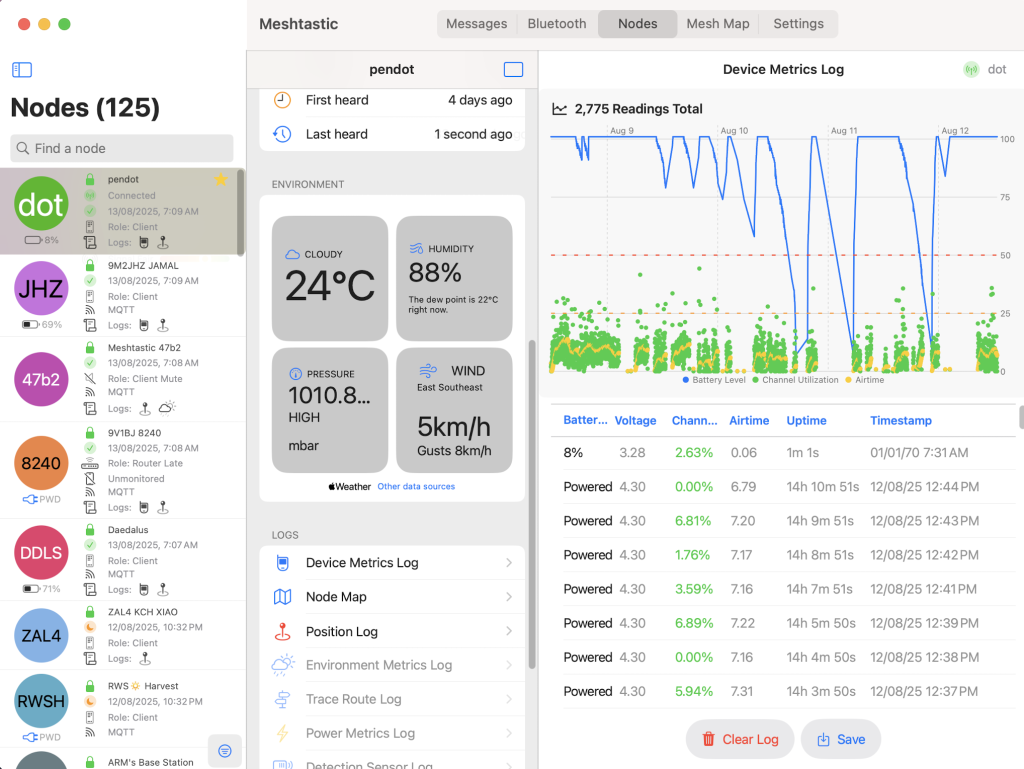Click the 14h 3m 50s uptime cell
This screenshot has width=1024, height=769.
pos(820,691)
